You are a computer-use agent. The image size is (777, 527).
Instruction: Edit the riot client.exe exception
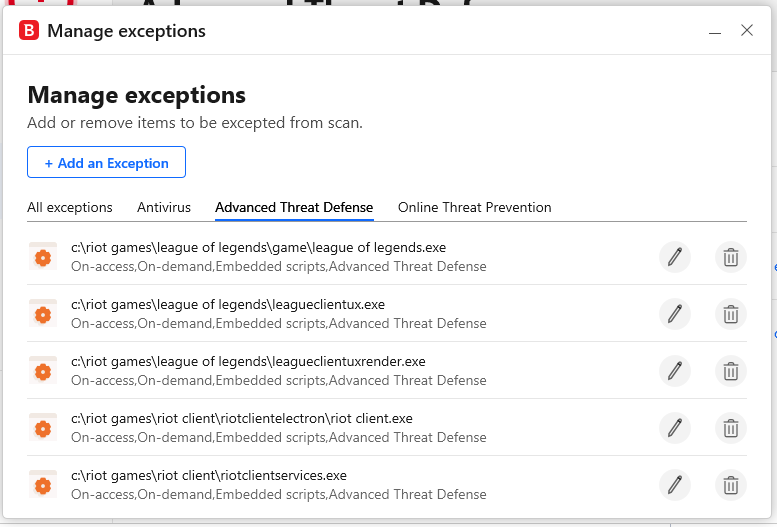coord(674,428)
